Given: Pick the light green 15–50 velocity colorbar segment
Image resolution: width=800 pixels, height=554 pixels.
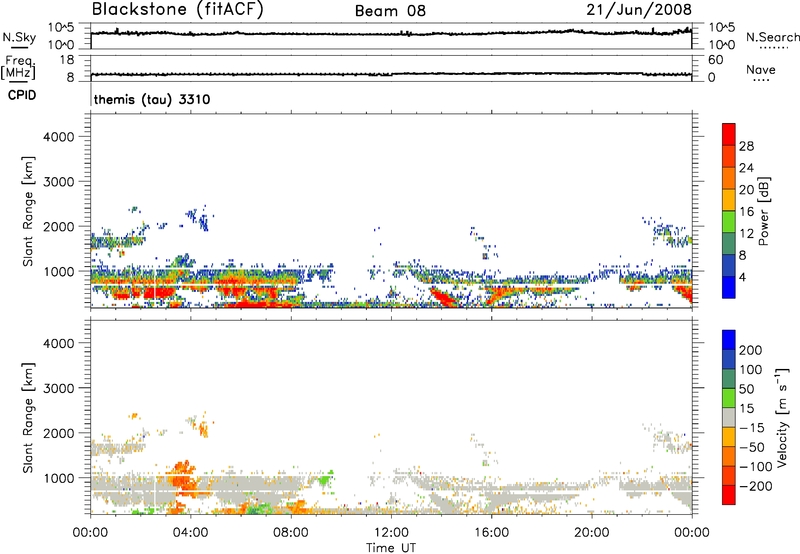Looking at the screenshot, I should [x=729, y=398].
